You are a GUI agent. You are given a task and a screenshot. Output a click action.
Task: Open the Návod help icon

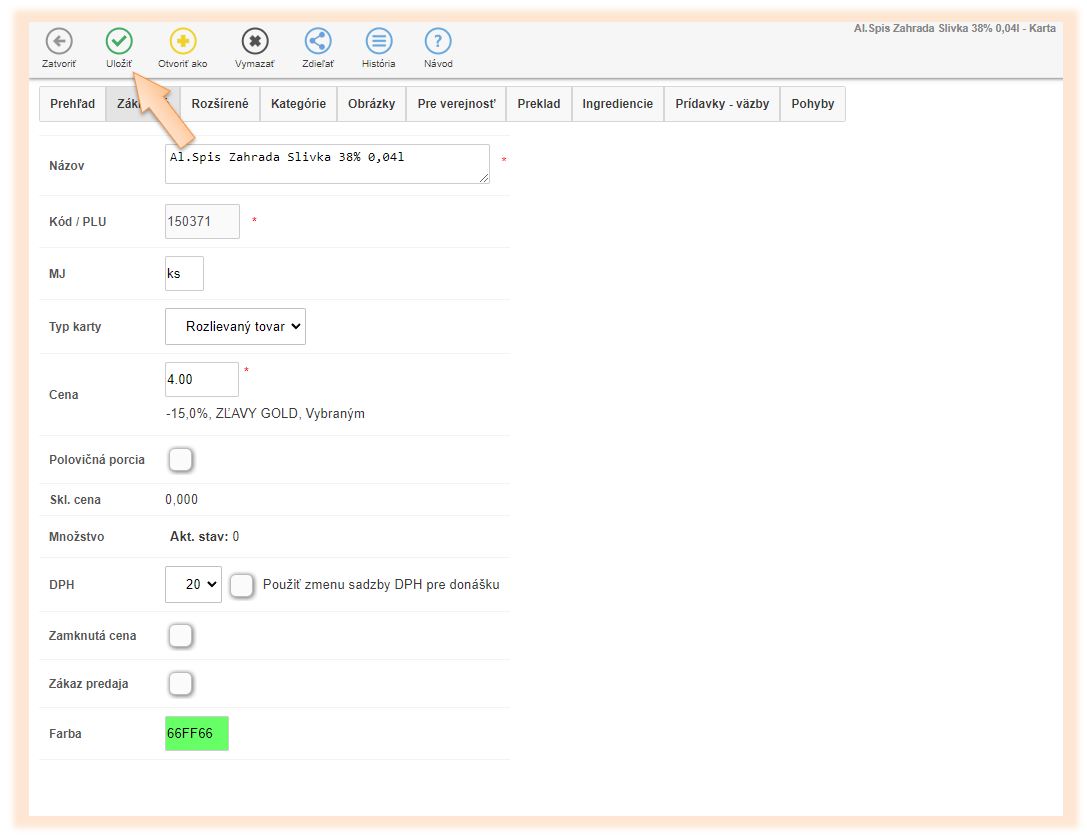coord(438,41)
